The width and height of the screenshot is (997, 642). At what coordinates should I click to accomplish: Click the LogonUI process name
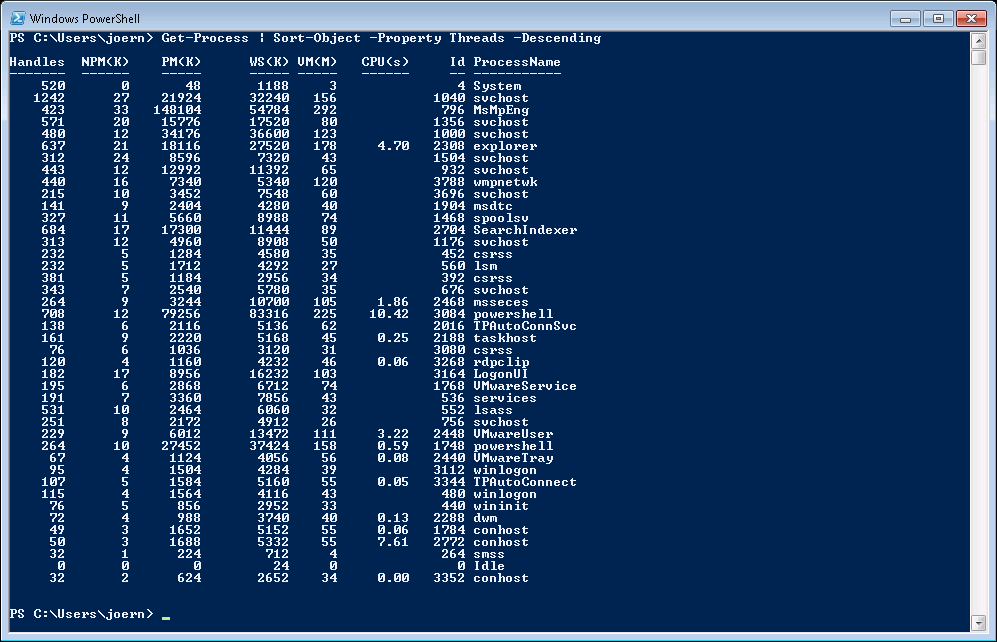pyautogui.click(x=501, y=374)
